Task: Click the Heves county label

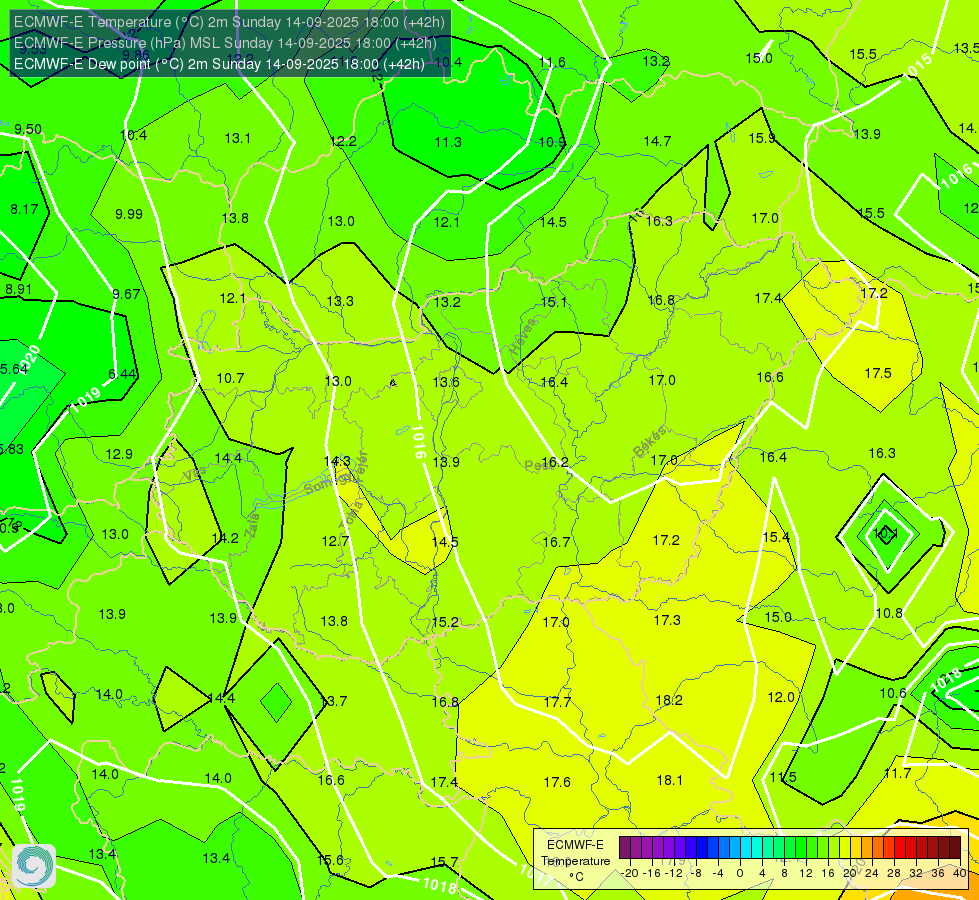Action: [x=523, y=337]
